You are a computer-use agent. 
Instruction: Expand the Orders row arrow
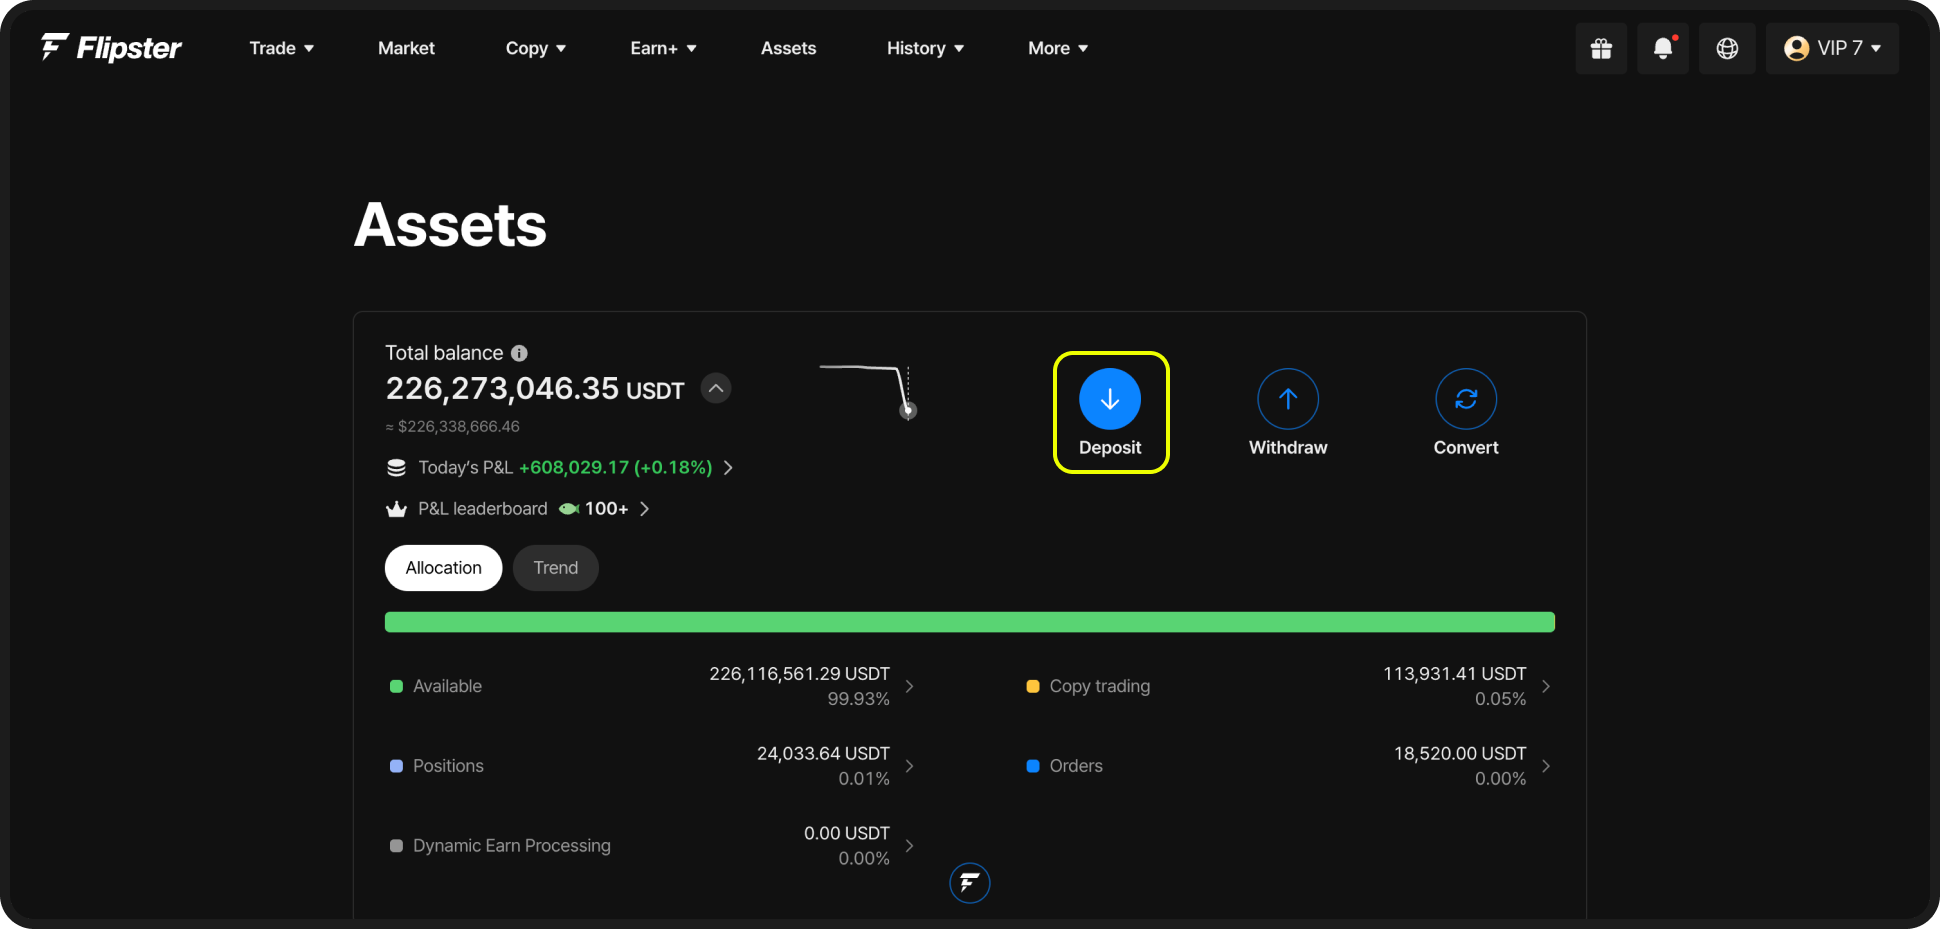pyautogui.click(x=1546, y=766)
